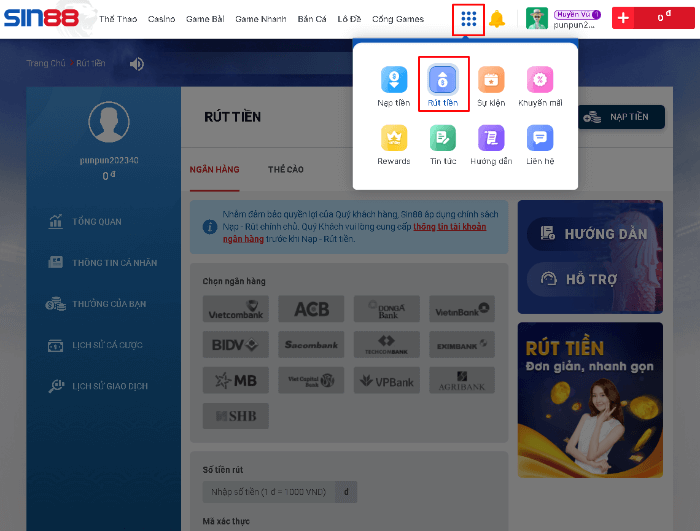The width and height of the screenshot is (700, 531).
Task: Click punpun2... username in header
Action: coord(574,25)
